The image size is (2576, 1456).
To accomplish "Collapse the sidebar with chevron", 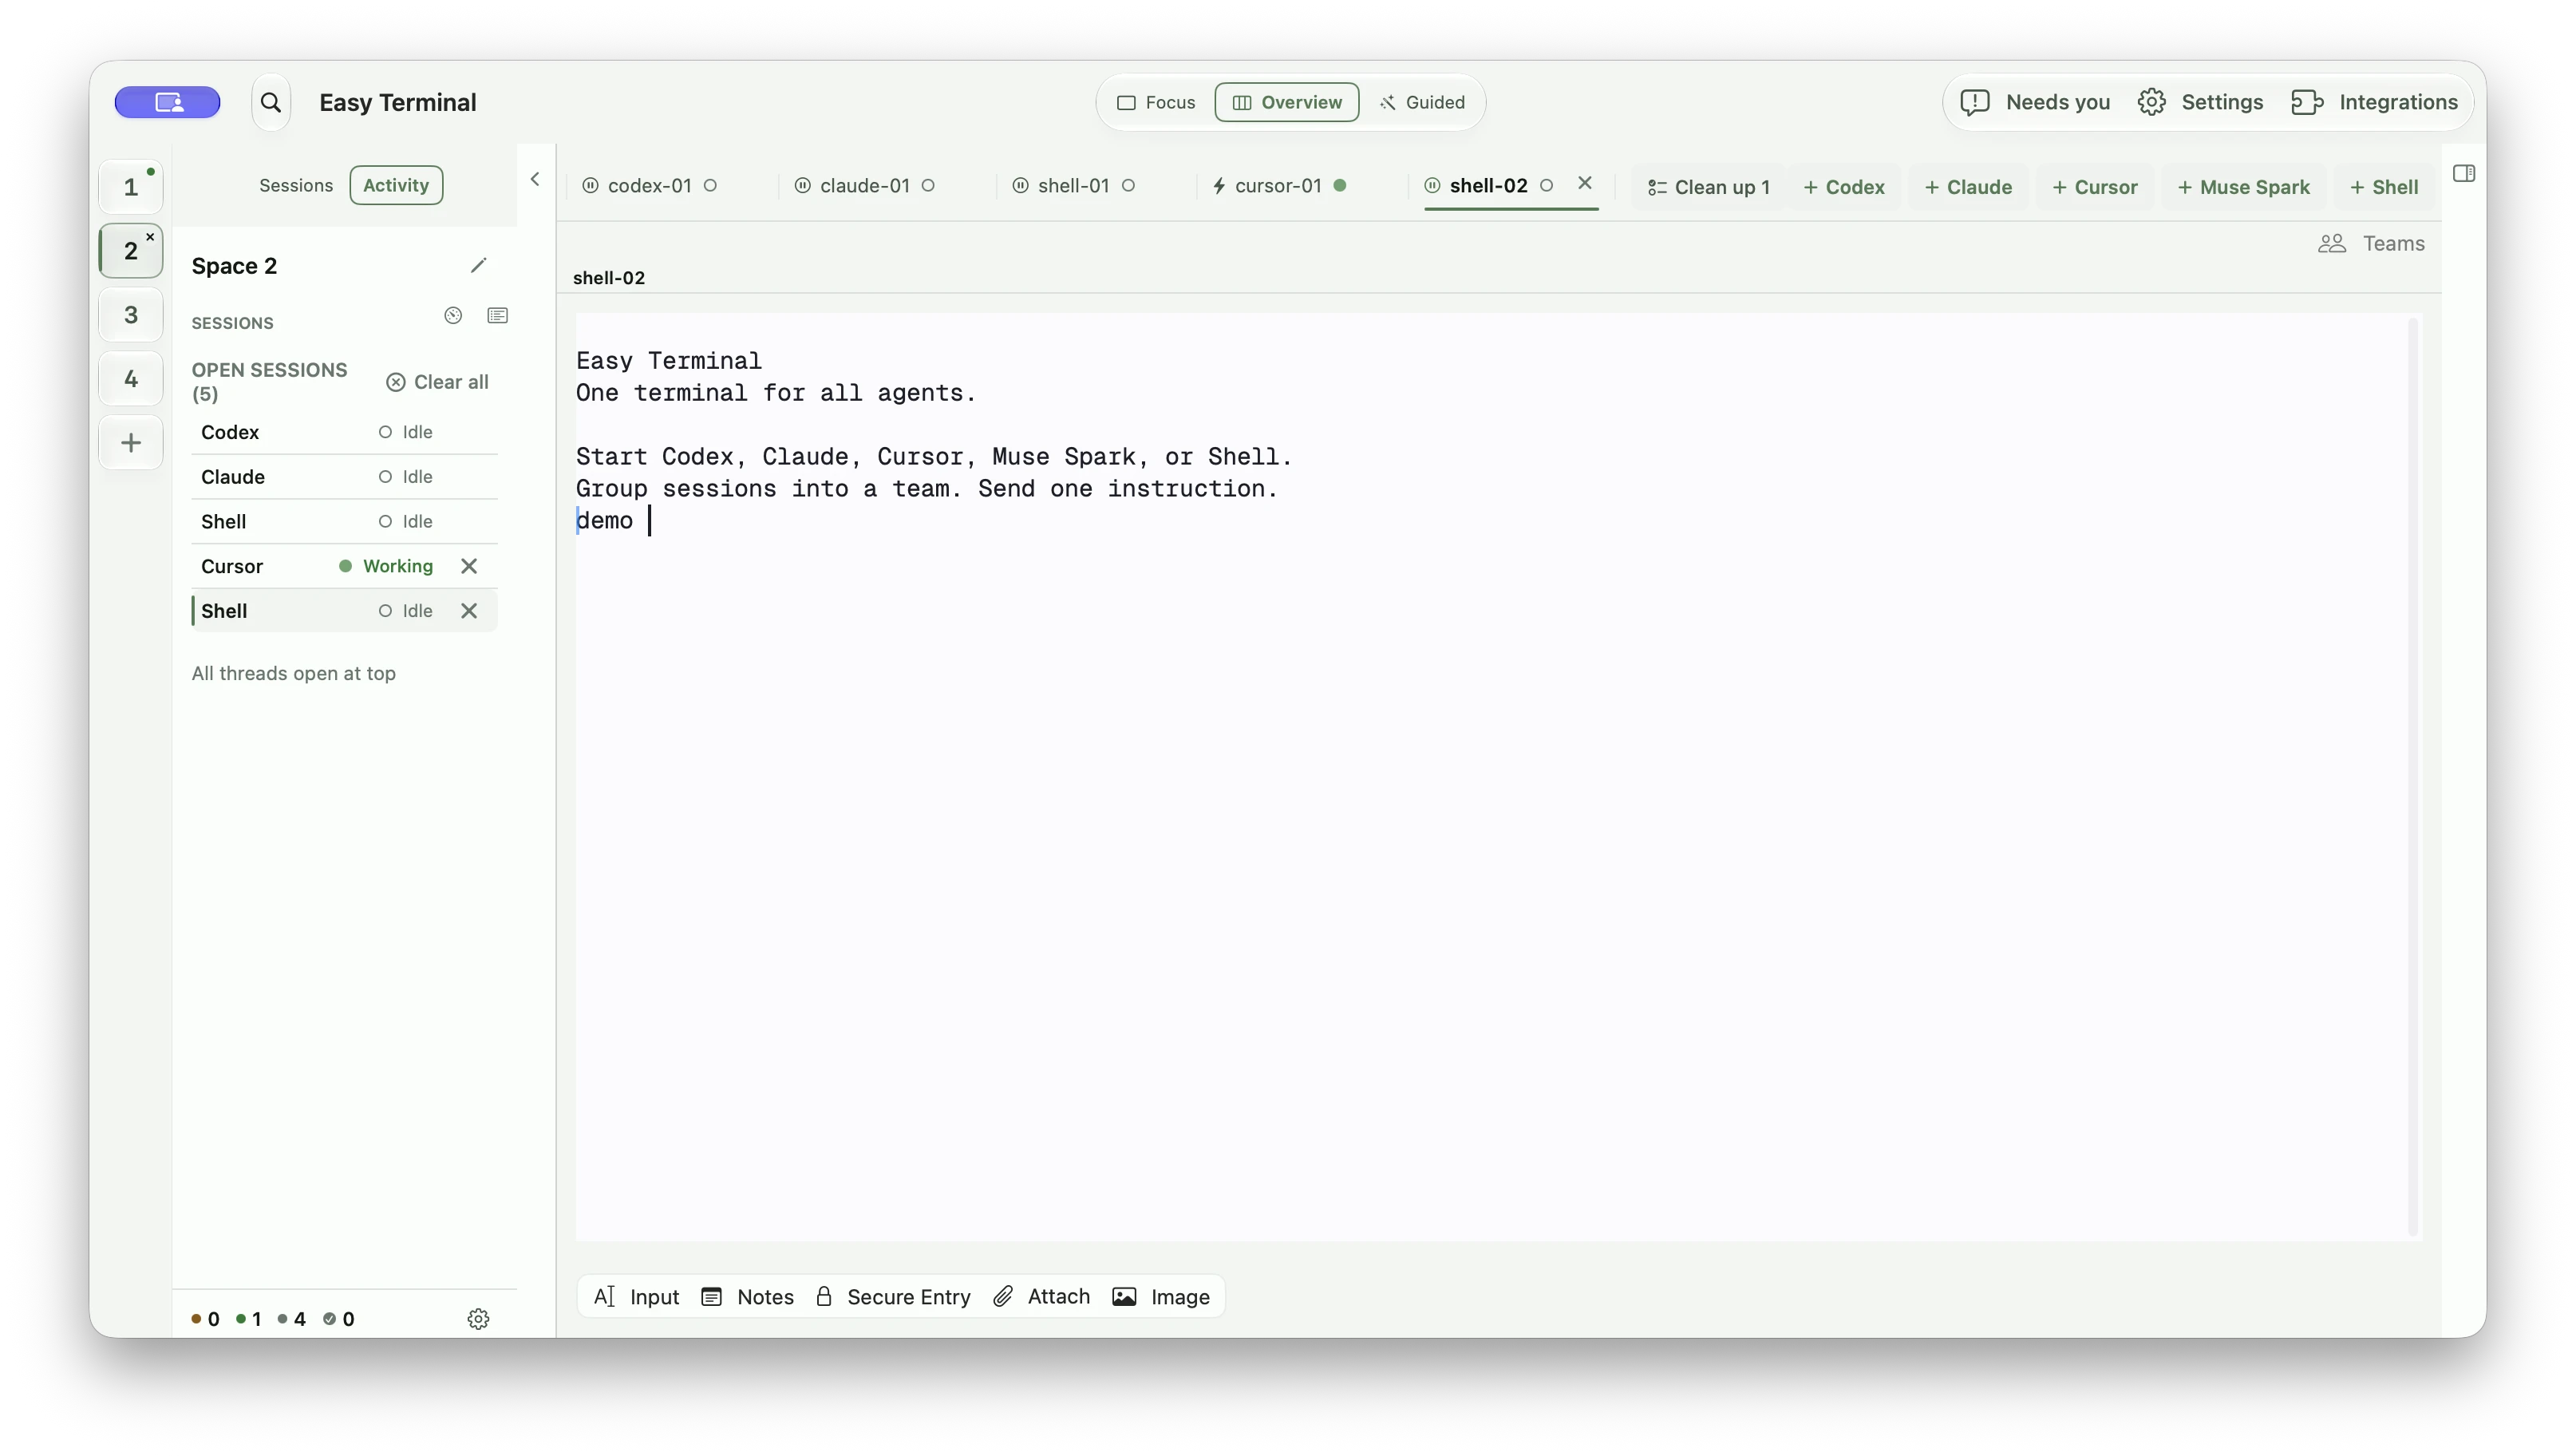I will tap(535, 179).
